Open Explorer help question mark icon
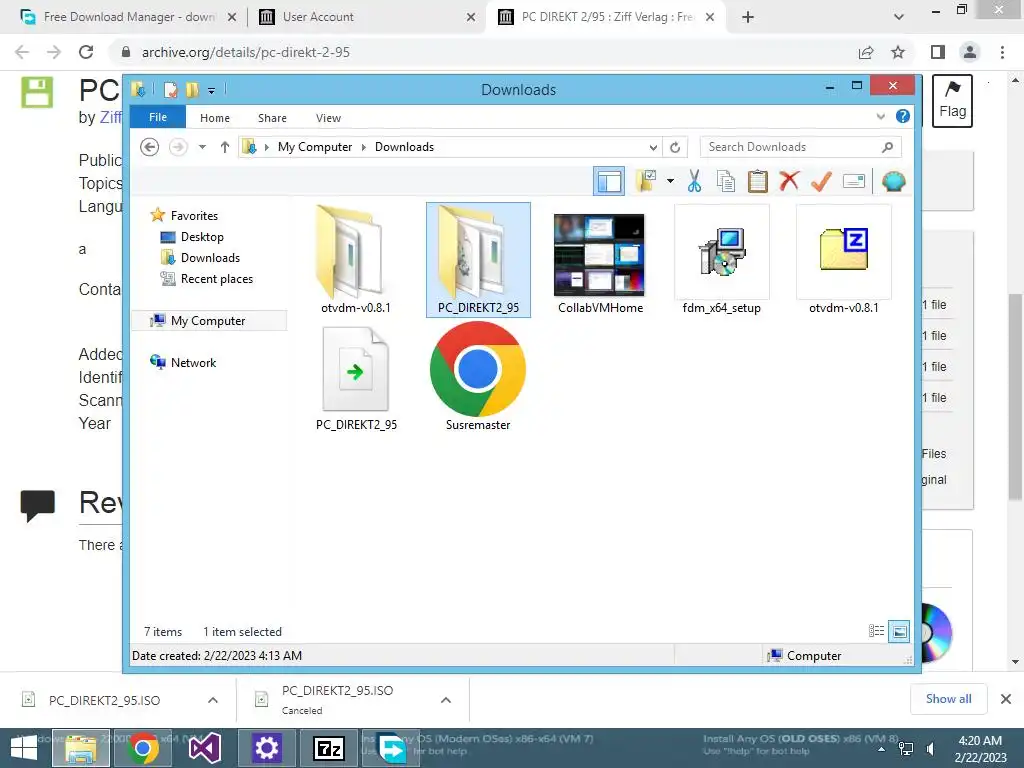Viewport: 1024px width, 768px height. [903, 116]
